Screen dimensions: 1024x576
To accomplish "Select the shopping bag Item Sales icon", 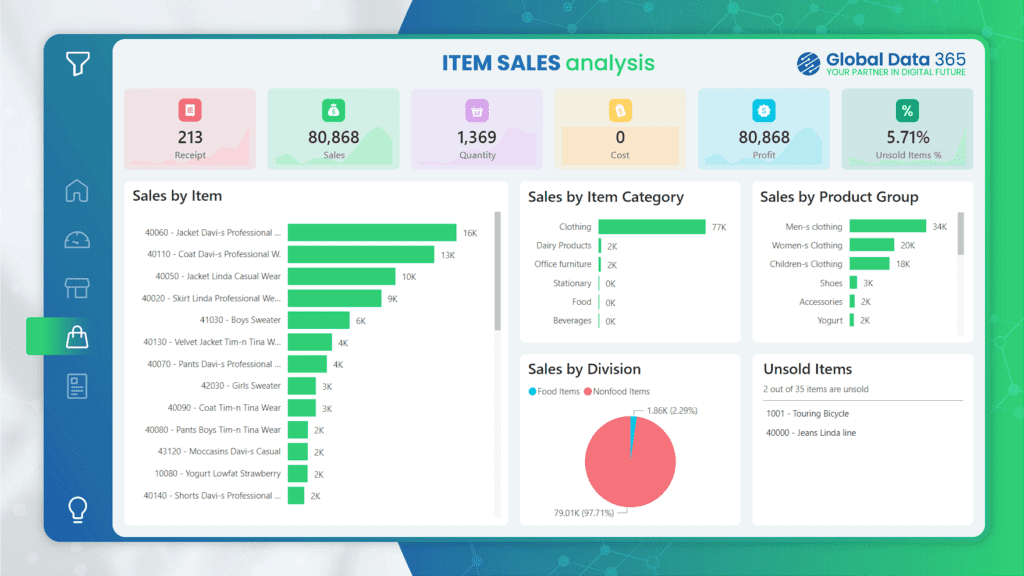I will tap(77, 337).
